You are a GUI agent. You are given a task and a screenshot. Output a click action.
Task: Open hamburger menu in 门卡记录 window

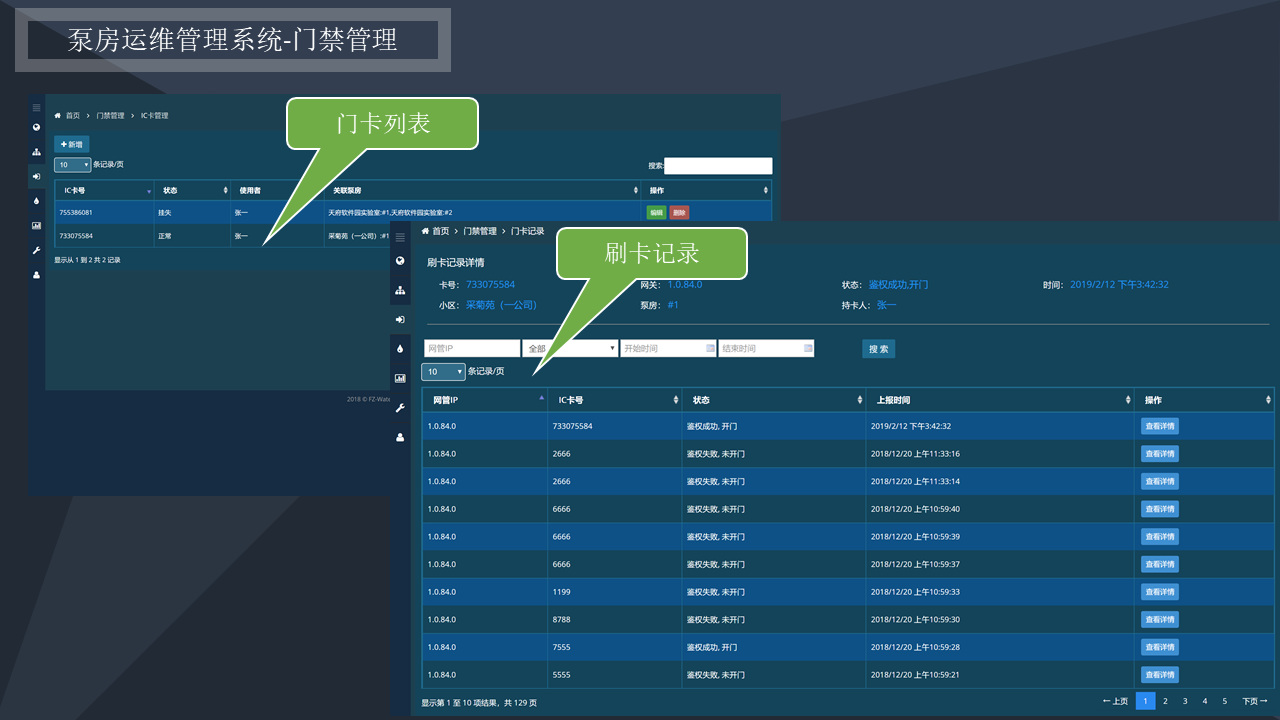(x=400, y=238)
